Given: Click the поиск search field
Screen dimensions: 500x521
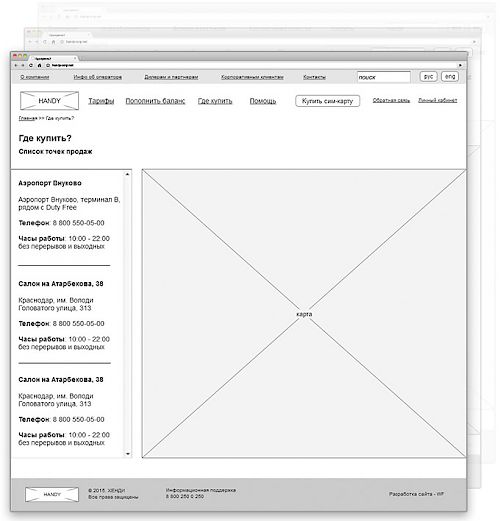Looking at the screenshot, I should tap(384, 77).
